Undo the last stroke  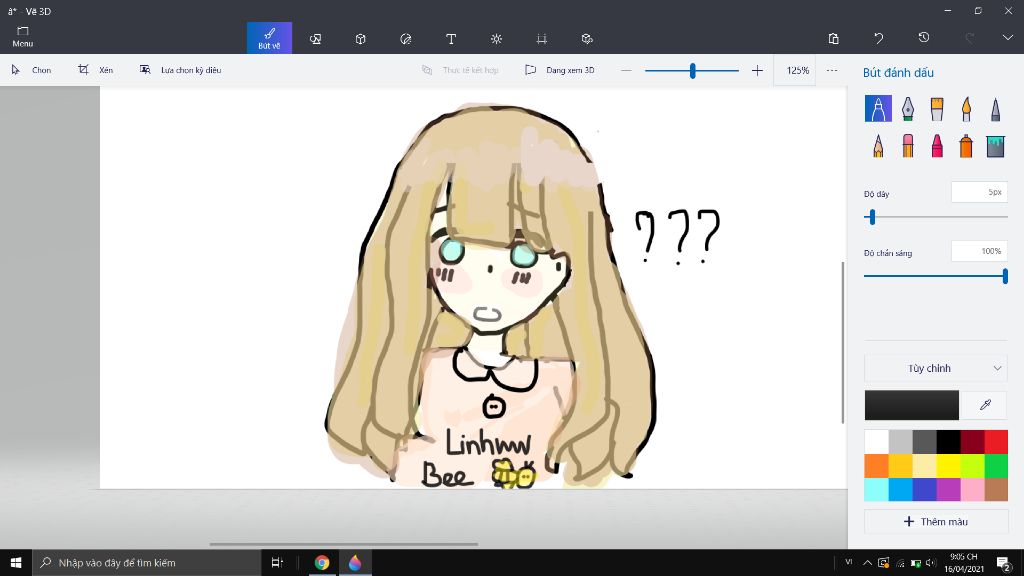[878, 39]
